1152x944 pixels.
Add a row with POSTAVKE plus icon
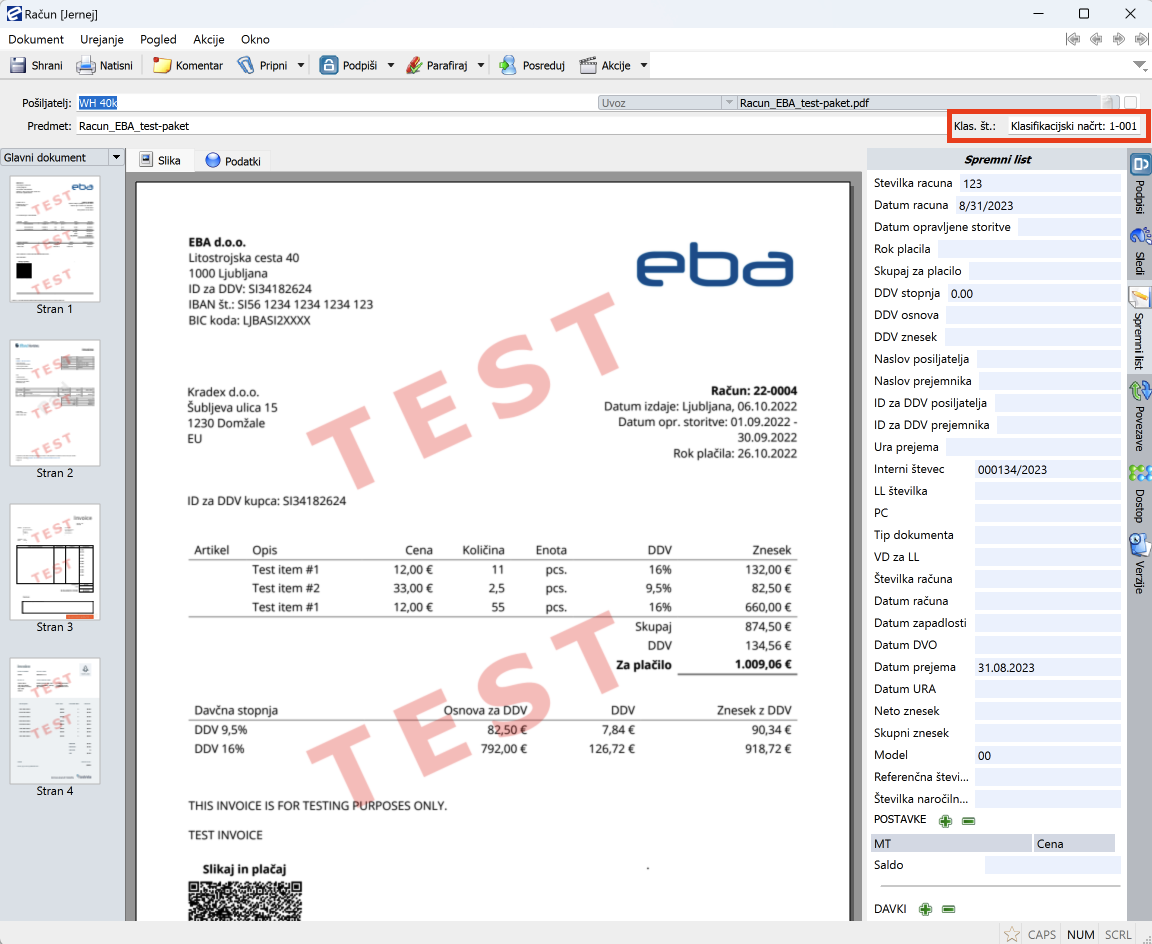(945, 821)
